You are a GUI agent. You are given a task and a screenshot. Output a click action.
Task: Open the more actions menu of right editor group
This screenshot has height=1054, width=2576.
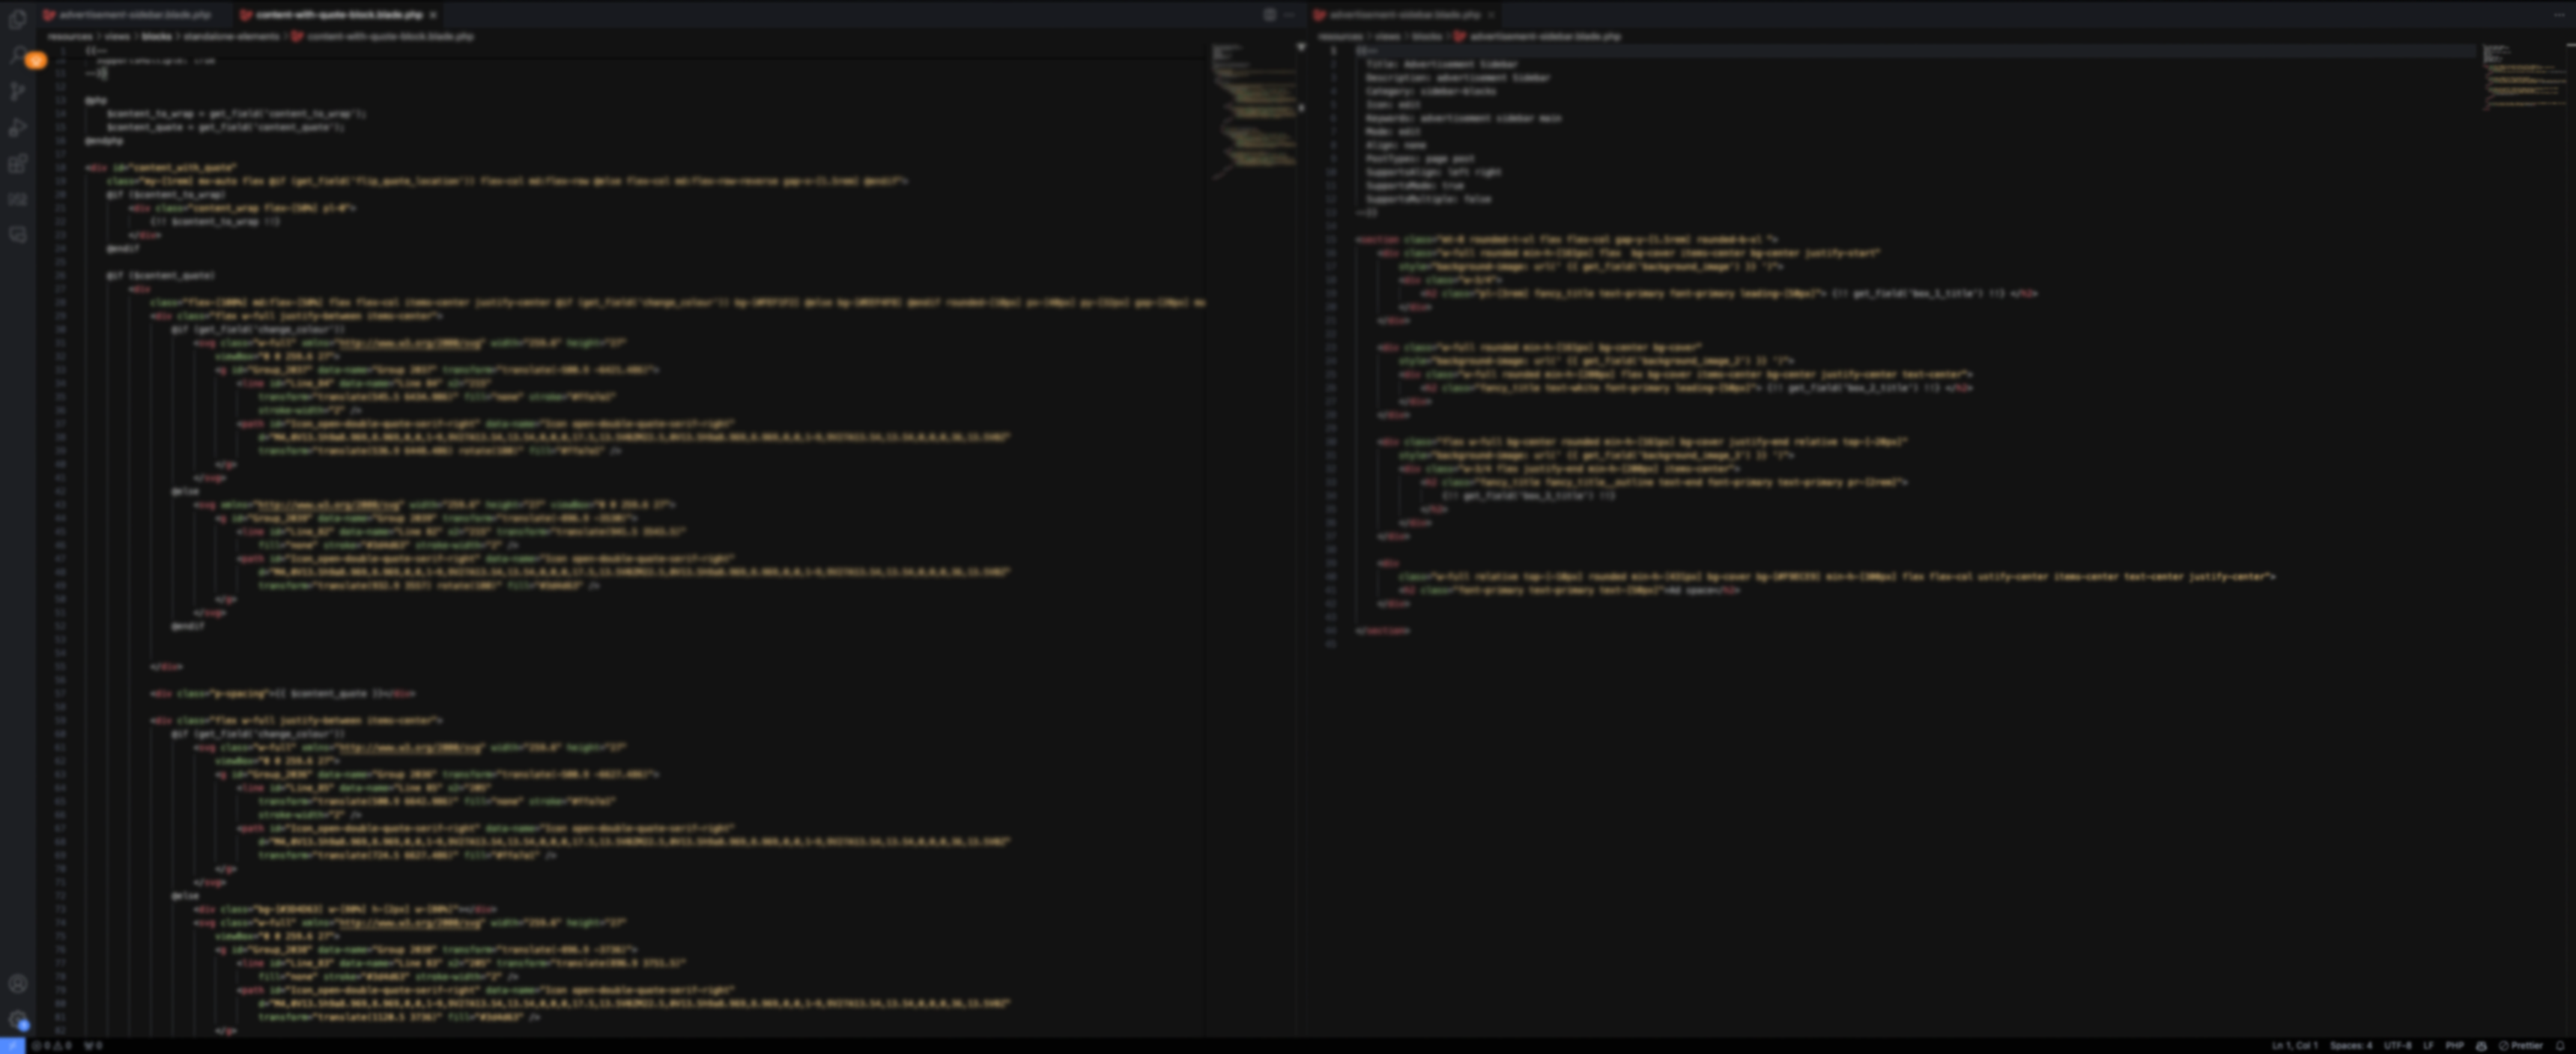coord(2559,15)
